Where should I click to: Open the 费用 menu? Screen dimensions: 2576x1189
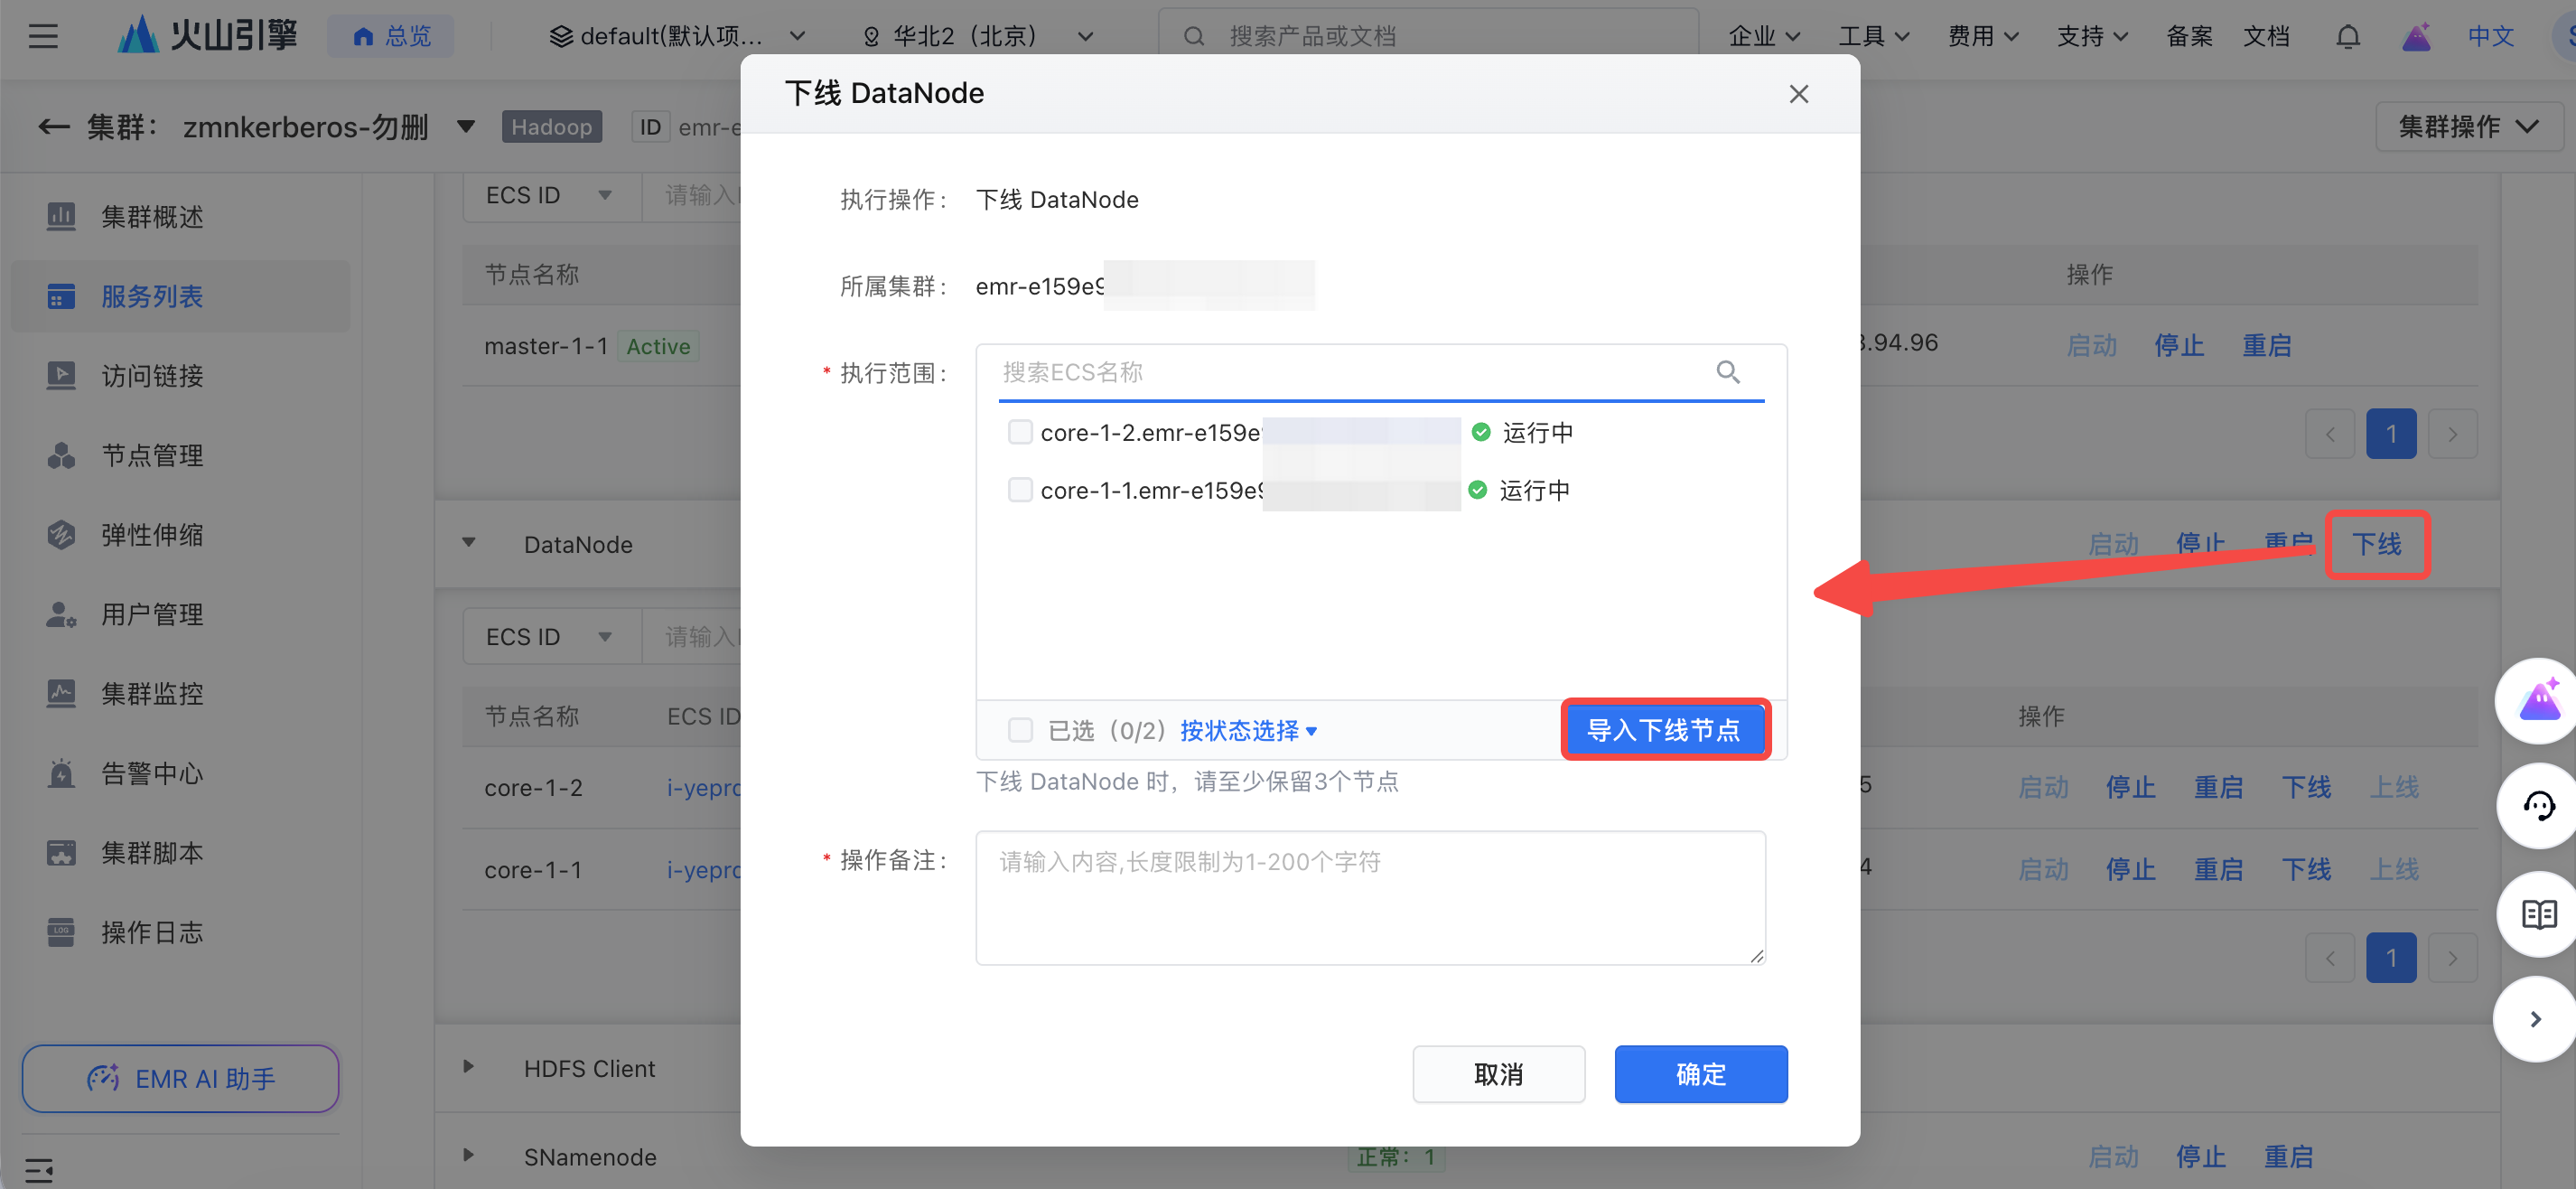pos(1983,37)
